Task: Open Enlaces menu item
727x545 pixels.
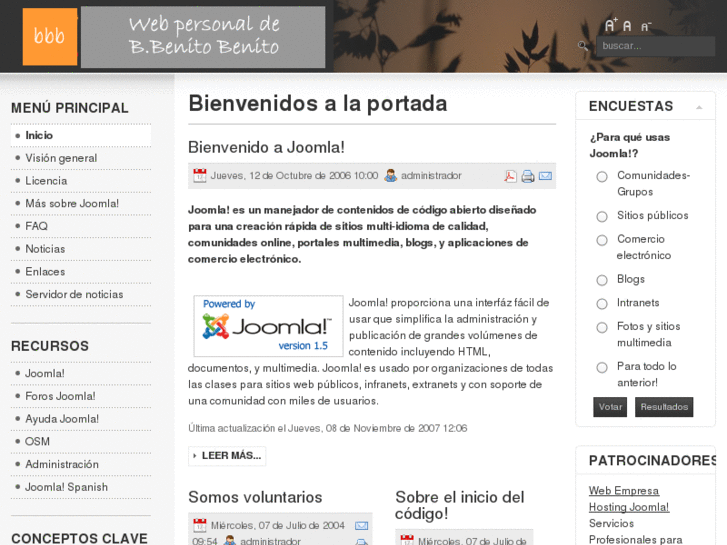Action: [x=81, y=272]
